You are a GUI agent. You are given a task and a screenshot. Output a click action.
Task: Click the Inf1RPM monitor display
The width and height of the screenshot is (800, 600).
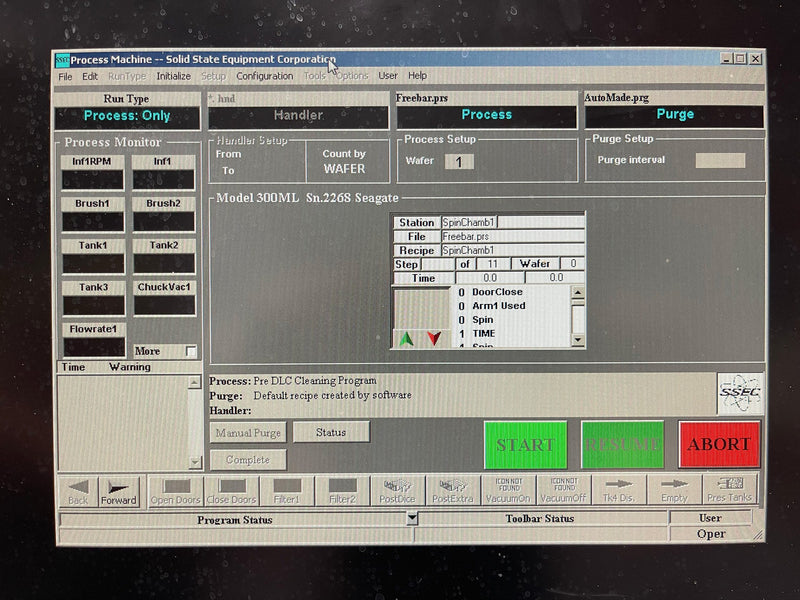[92, 180]
